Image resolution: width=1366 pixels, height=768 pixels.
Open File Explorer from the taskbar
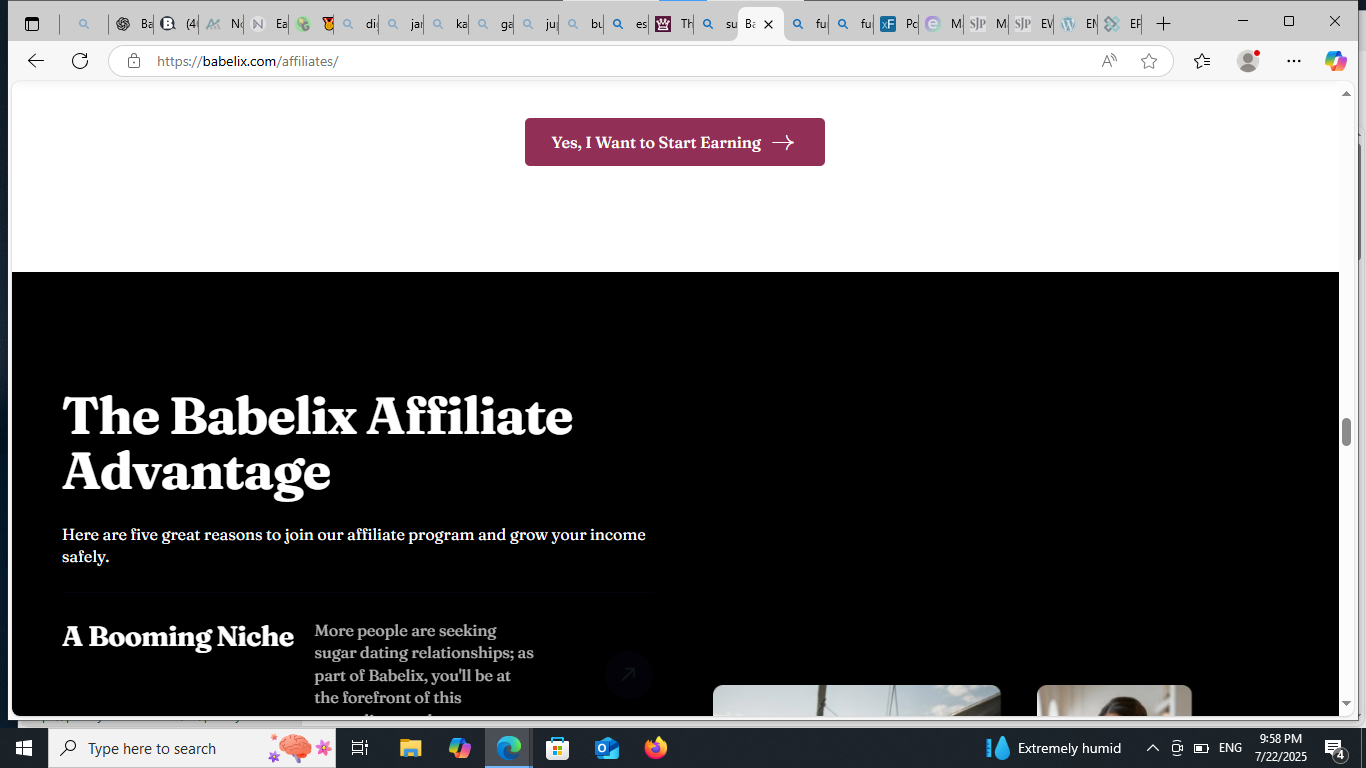410,748
